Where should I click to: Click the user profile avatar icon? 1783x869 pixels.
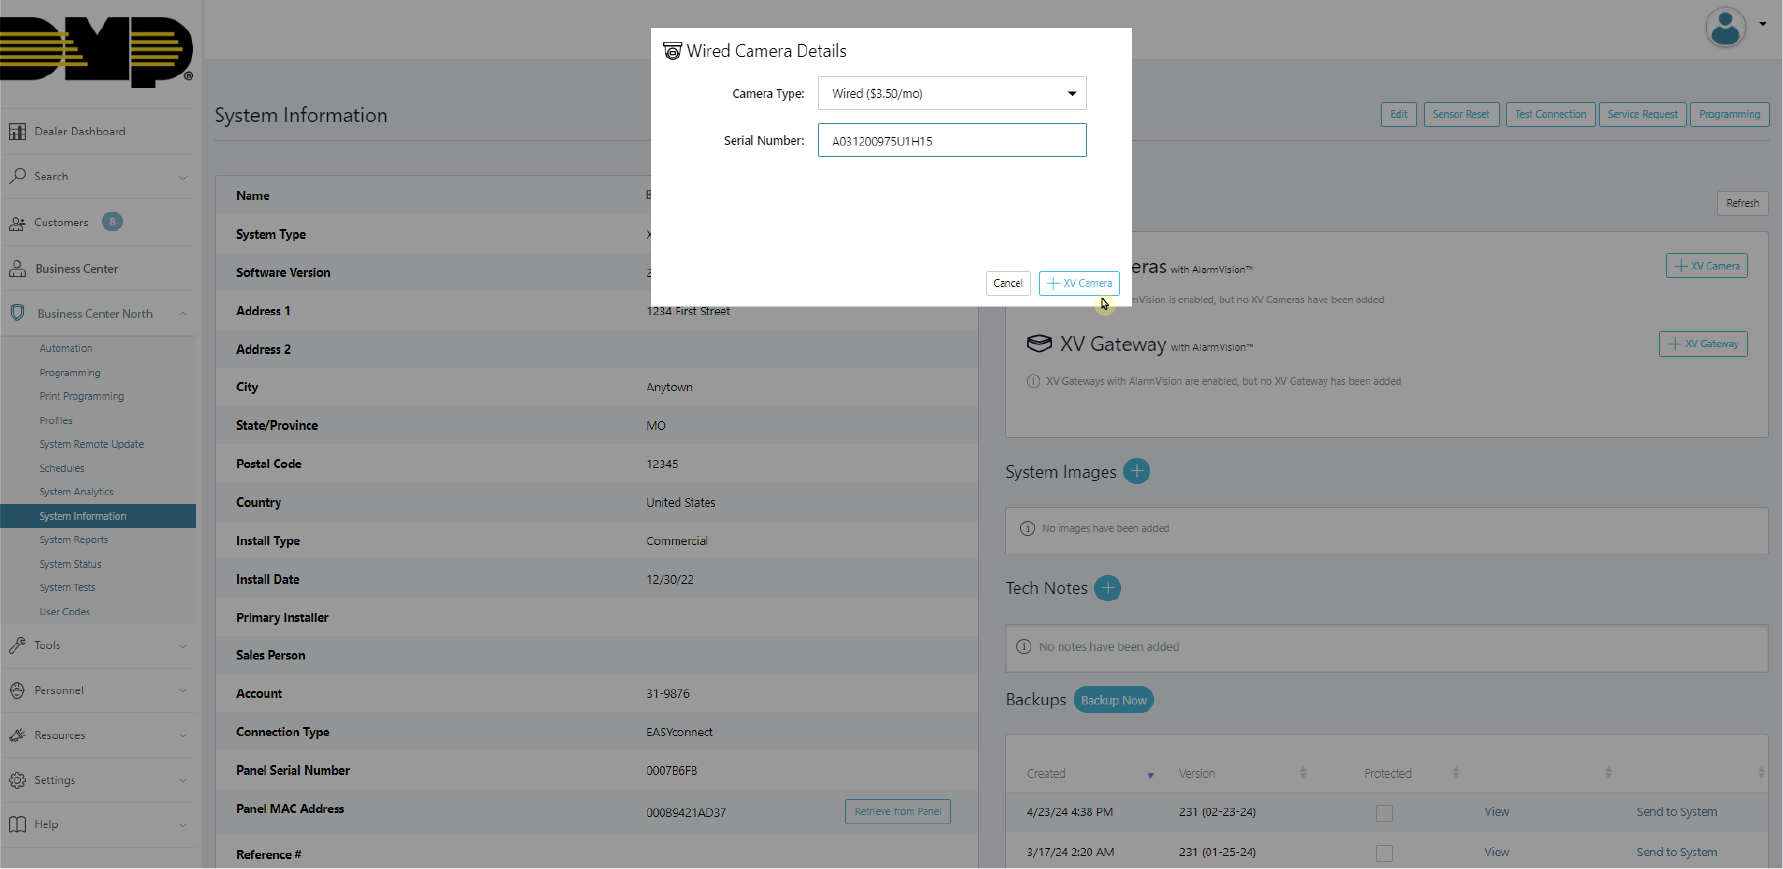point(1725,28)
